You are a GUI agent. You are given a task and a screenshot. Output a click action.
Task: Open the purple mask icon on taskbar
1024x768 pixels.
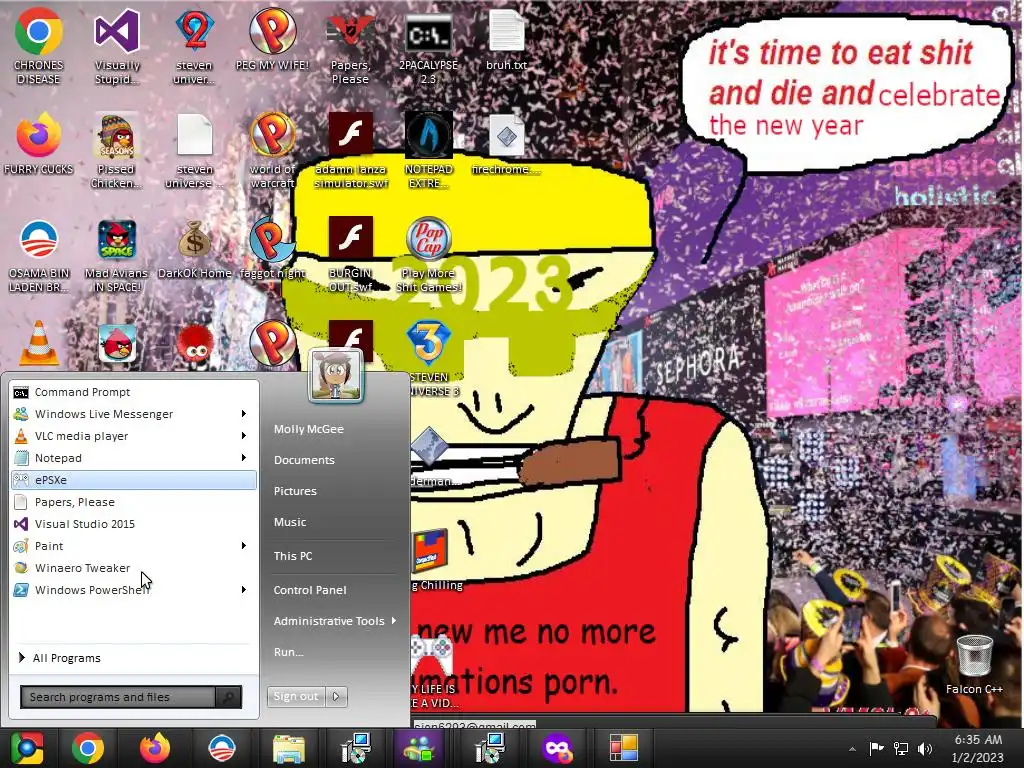pyautogui.click(x=556, y=748)
